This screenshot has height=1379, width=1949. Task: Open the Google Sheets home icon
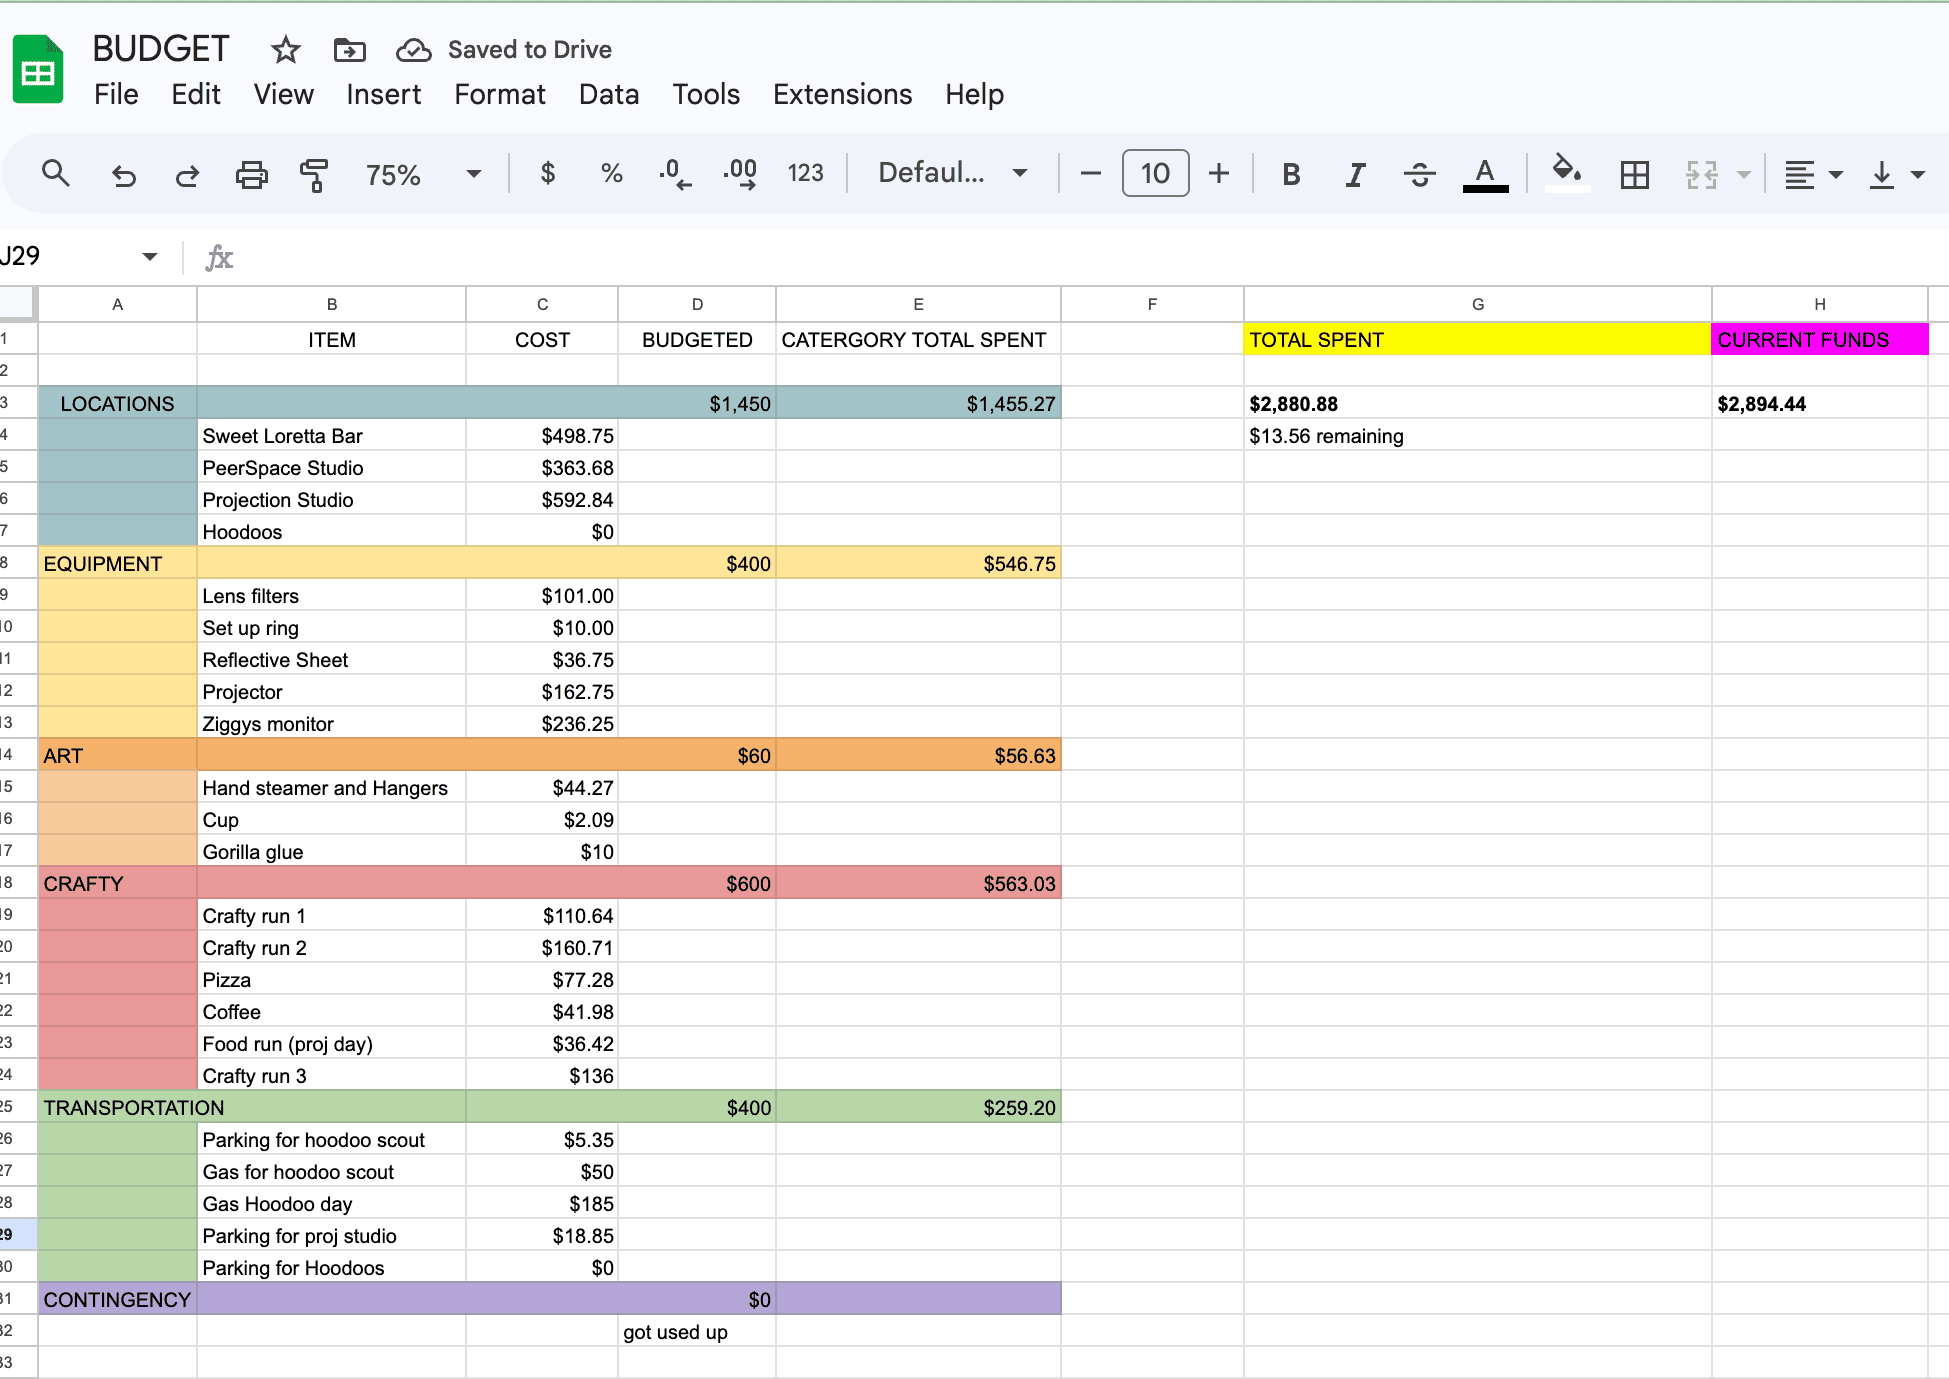[38, 69]
